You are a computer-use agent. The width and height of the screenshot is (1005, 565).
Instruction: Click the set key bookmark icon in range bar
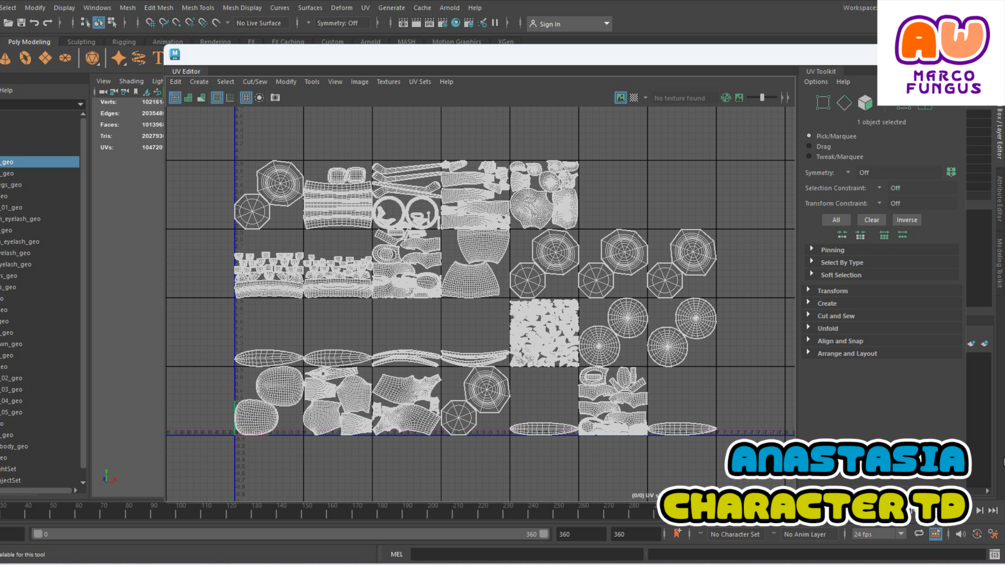pyautogui.click(x=677, y=533)
